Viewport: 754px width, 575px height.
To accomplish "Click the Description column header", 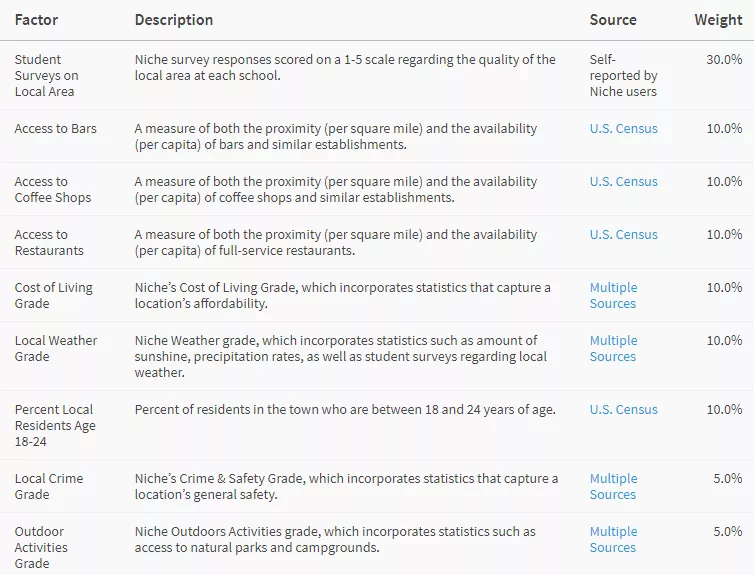I will [174, 20].
